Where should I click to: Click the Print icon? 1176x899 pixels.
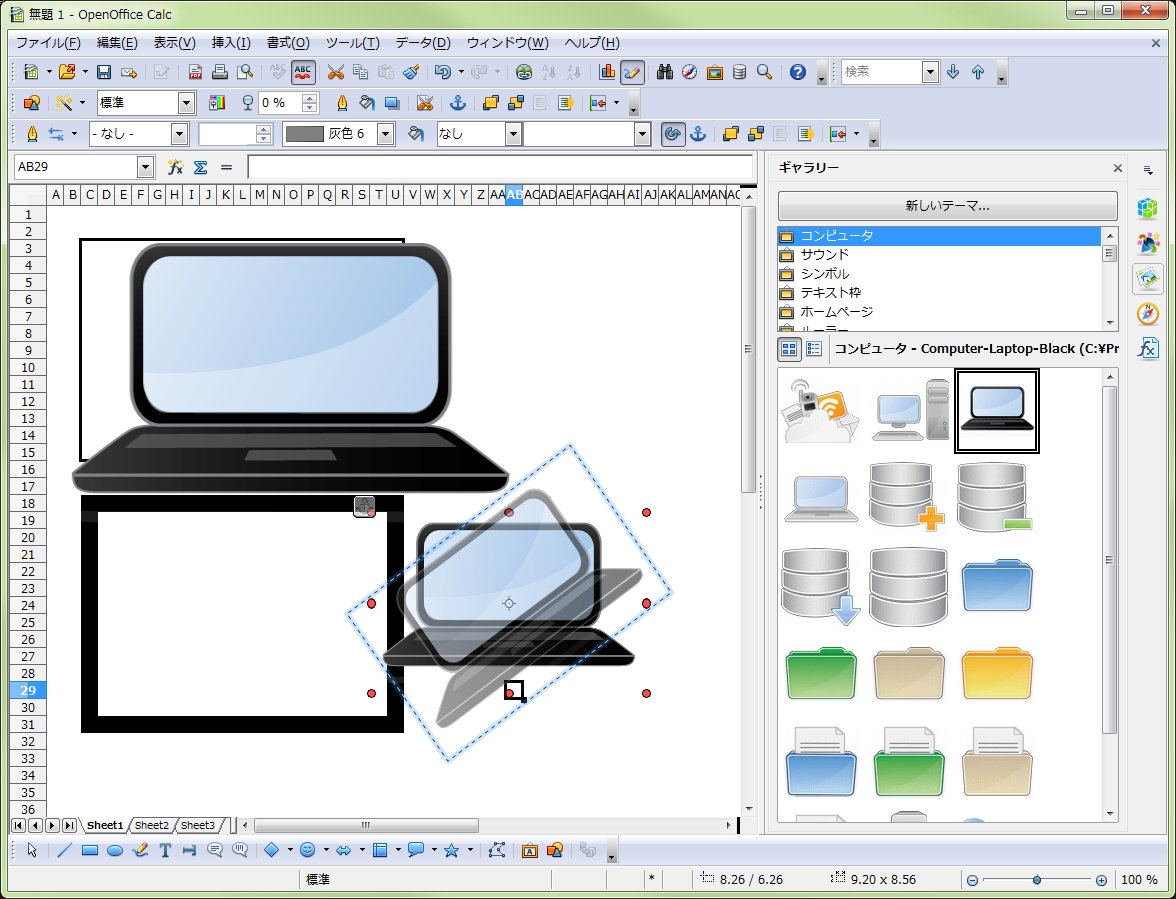[x=220, y=72]
